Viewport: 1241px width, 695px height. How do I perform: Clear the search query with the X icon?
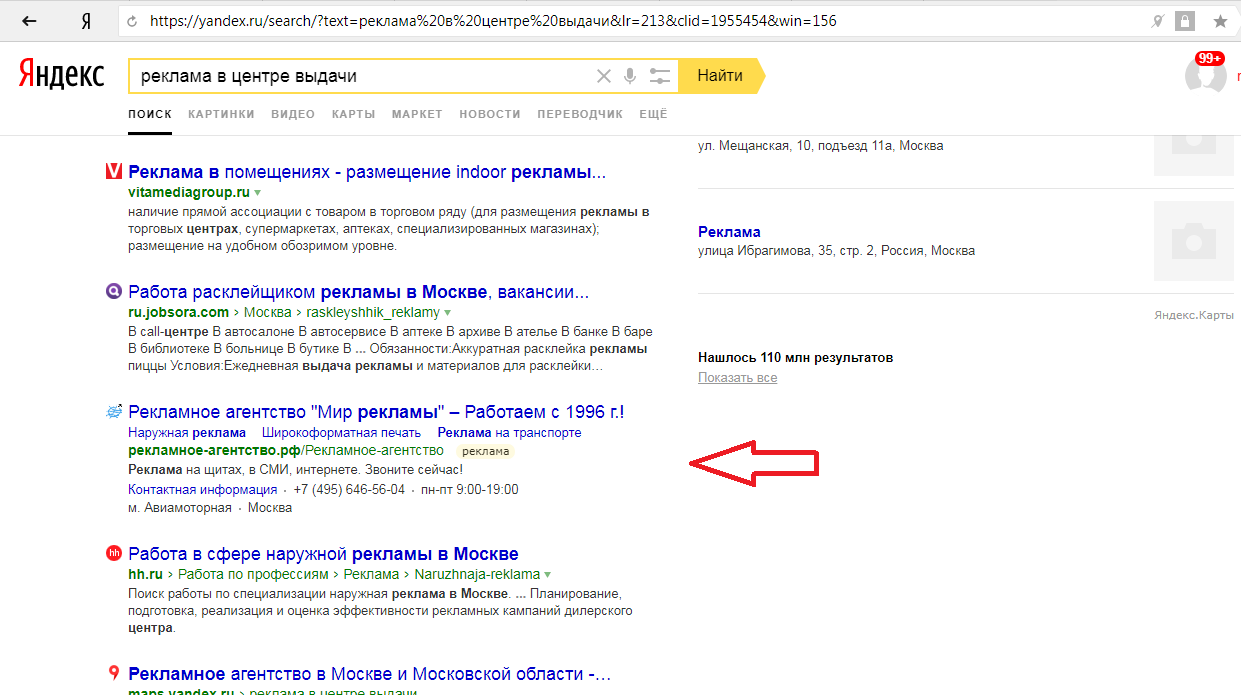[x=603, y=76]
